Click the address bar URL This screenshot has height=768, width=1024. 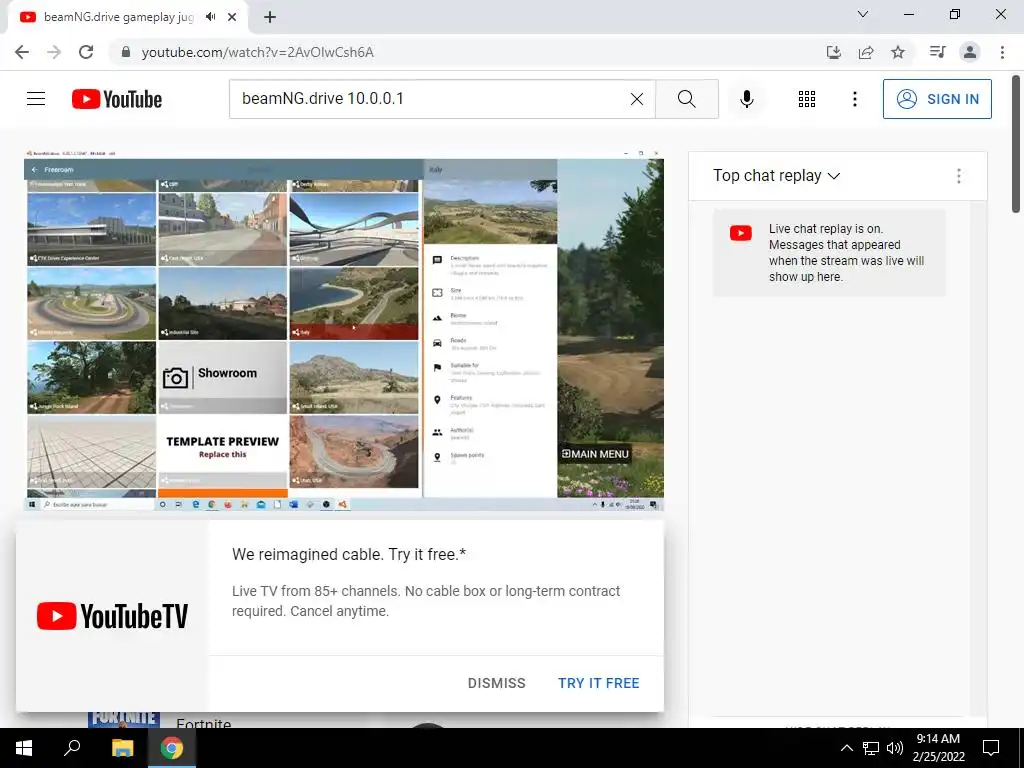[258, 52]
